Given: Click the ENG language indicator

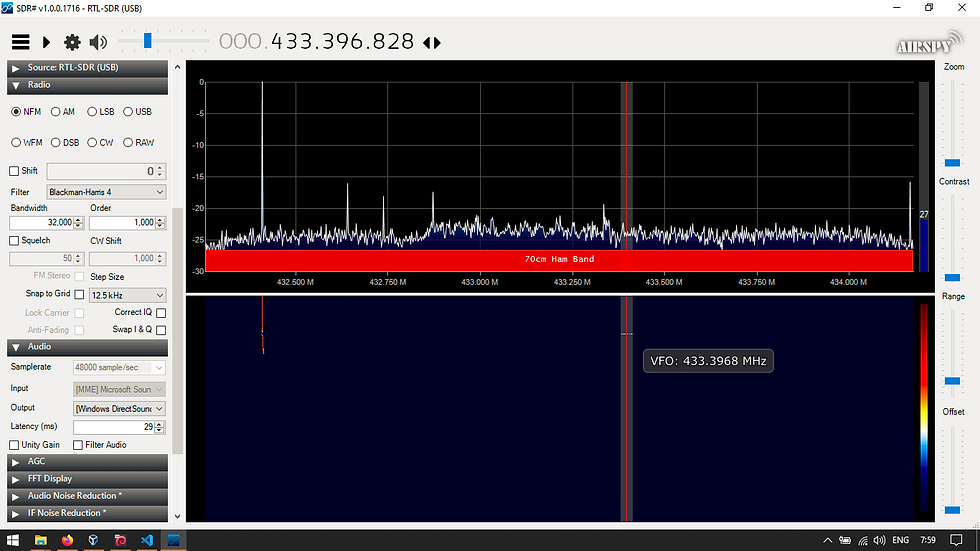Looking at the screenshot, I should (901, 540).
